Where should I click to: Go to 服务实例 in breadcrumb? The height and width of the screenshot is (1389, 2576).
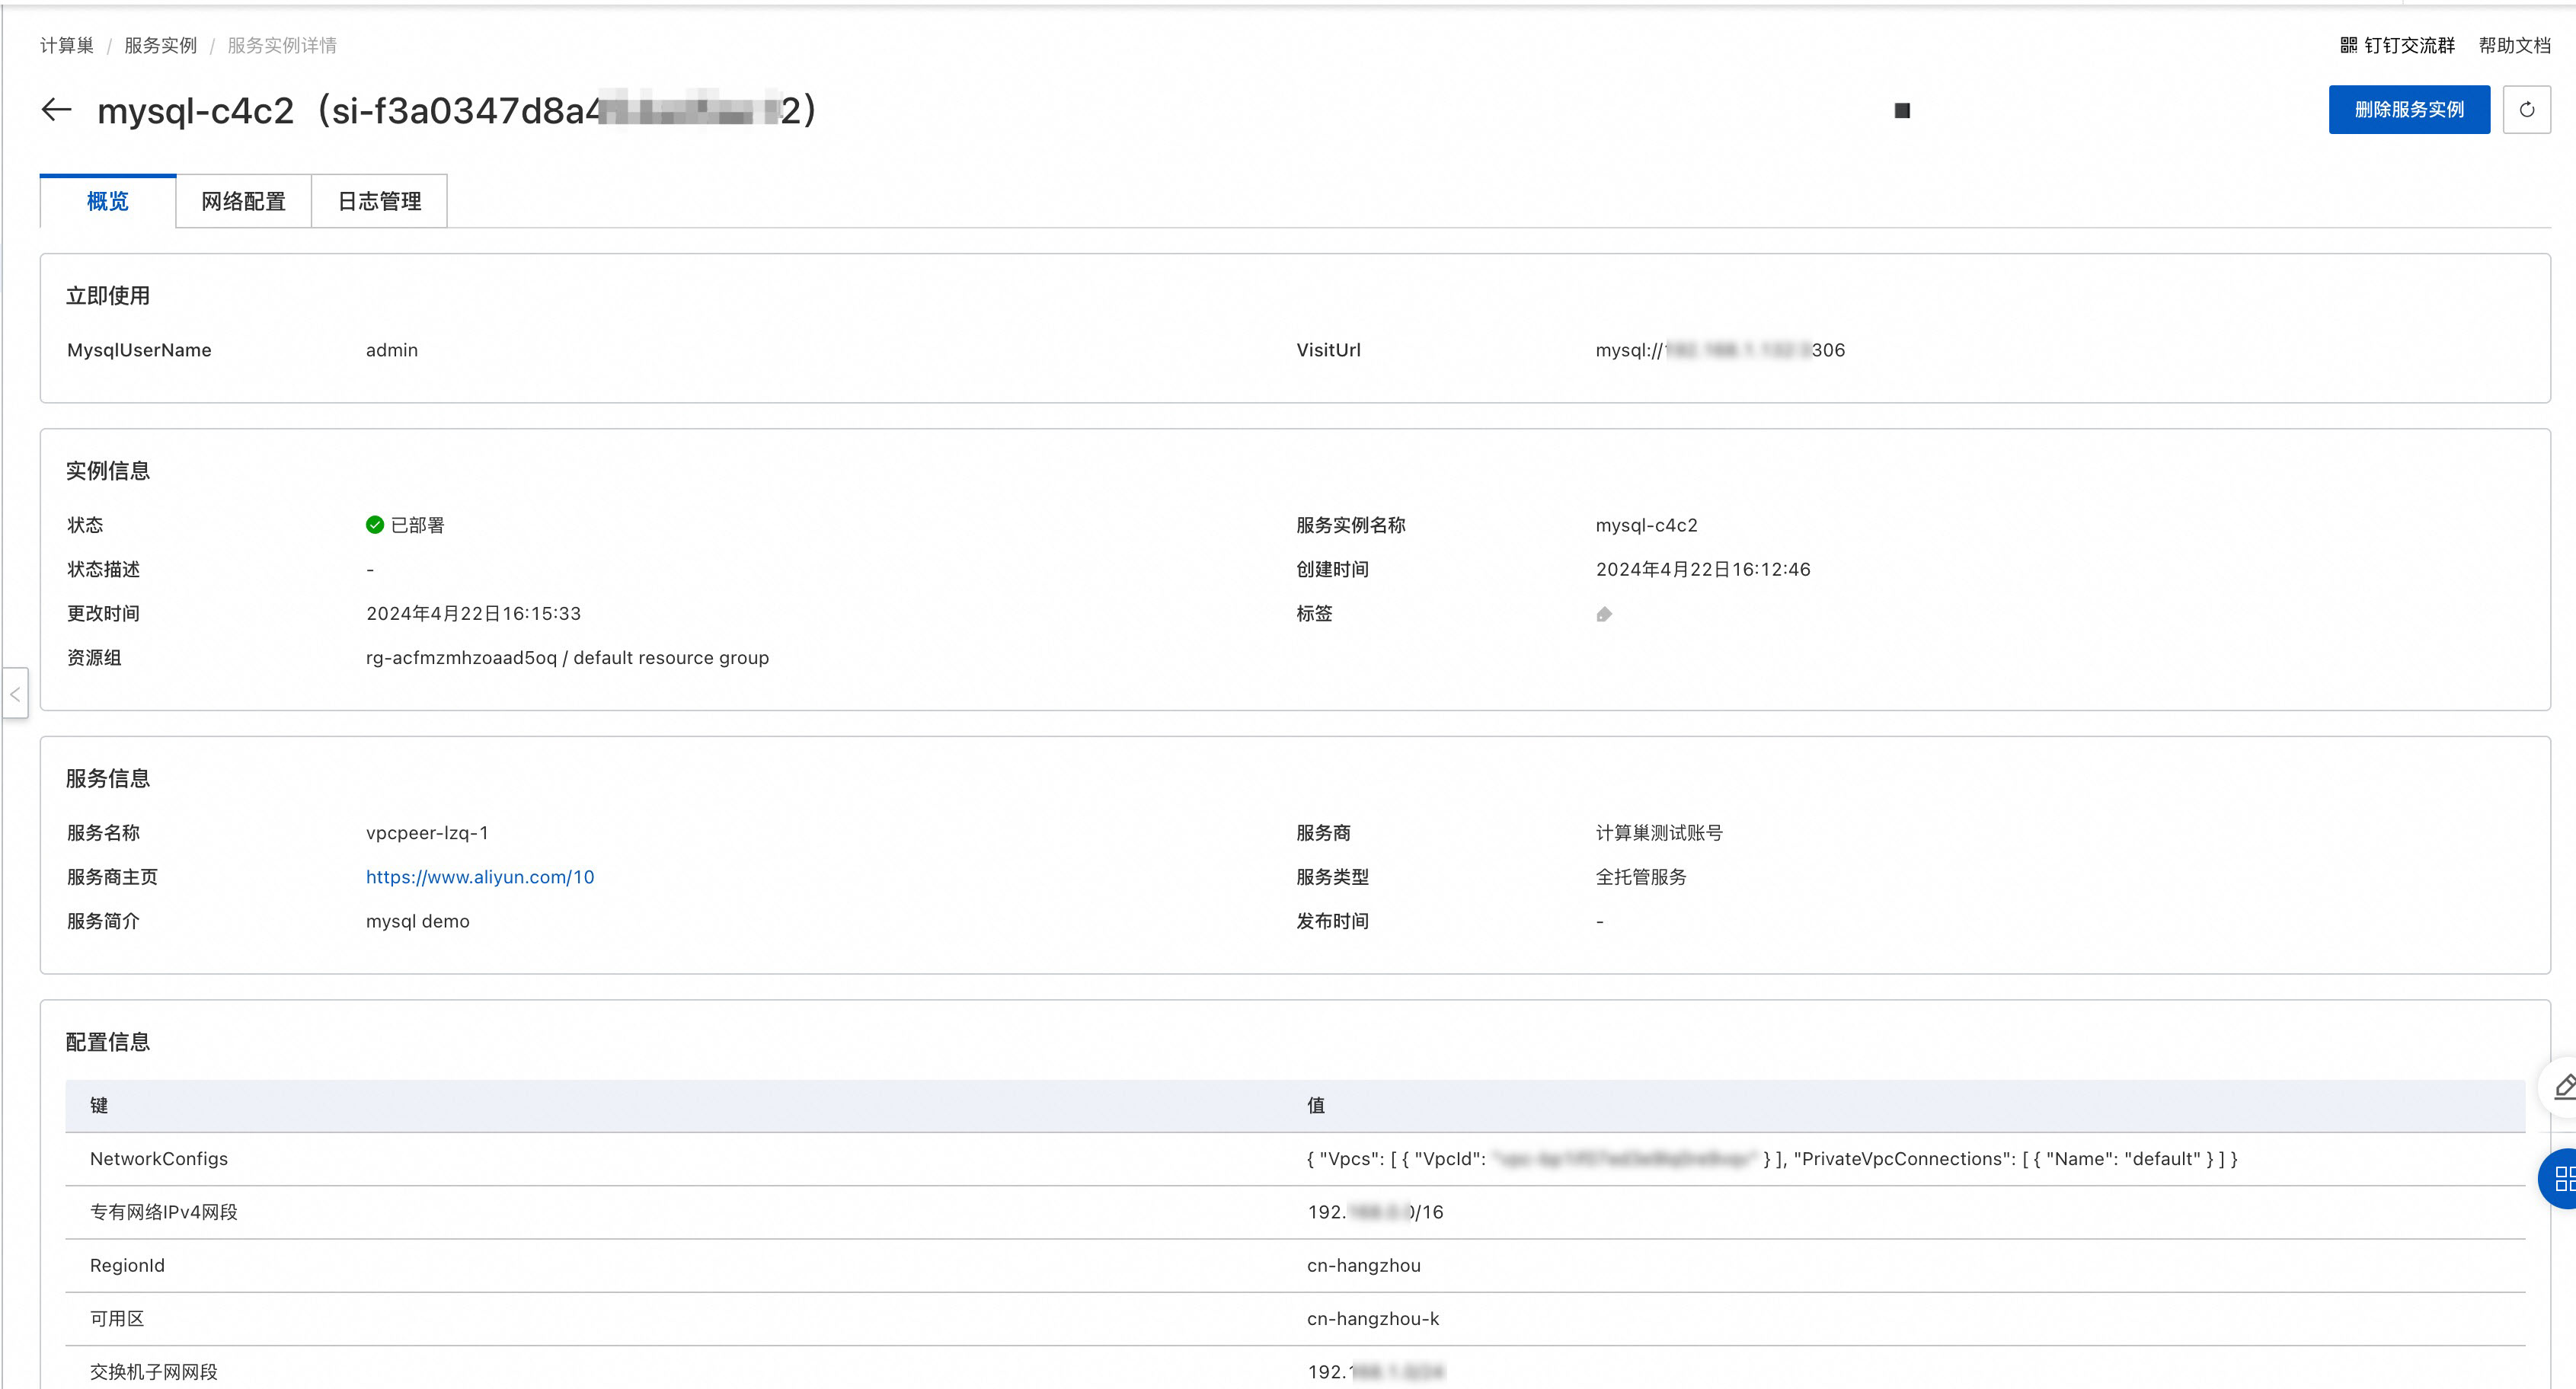[x=160, y=45]
